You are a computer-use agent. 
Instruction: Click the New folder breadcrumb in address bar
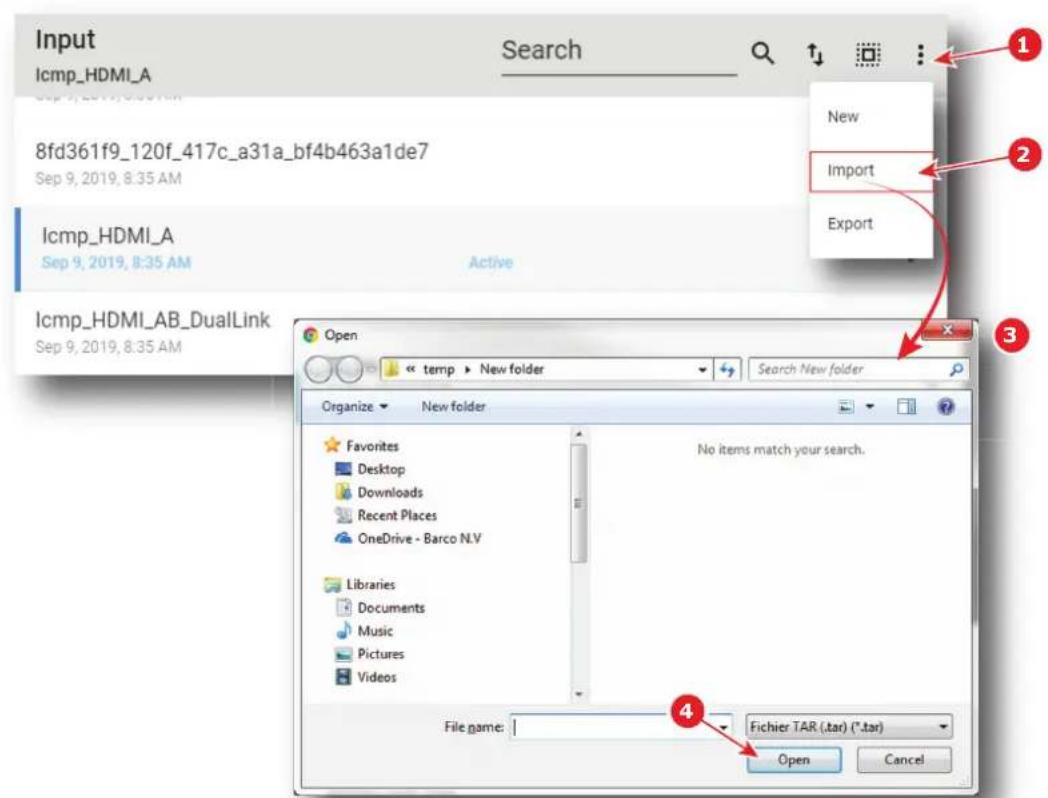[511, 369]
